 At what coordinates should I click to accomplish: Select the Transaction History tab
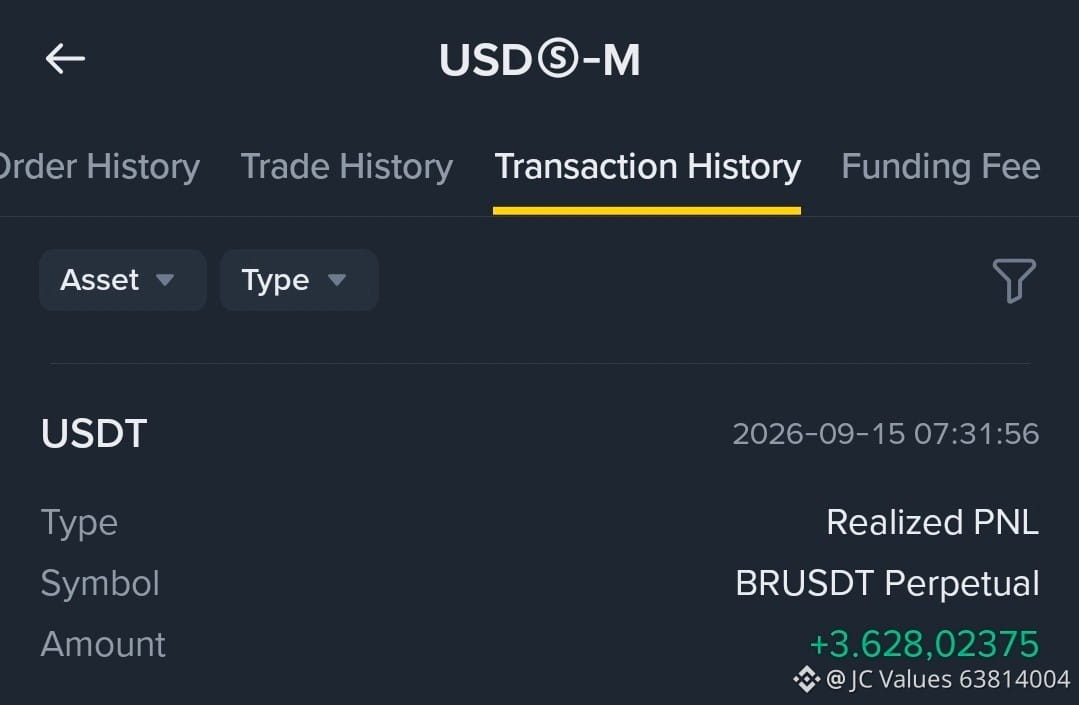point(648,167)
